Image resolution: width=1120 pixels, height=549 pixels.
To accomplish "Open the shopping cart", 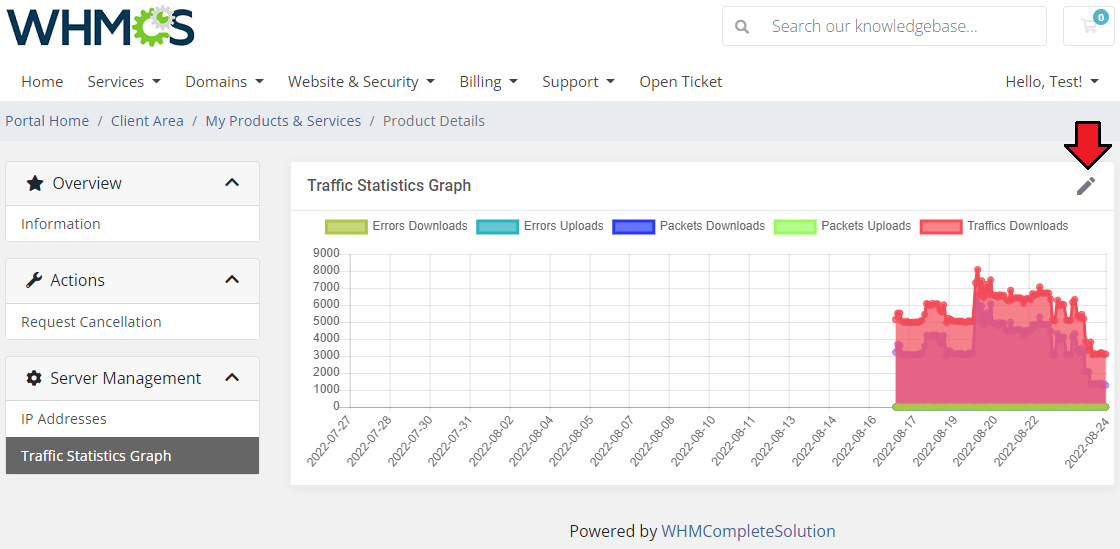I will (x=1089, y=26).
